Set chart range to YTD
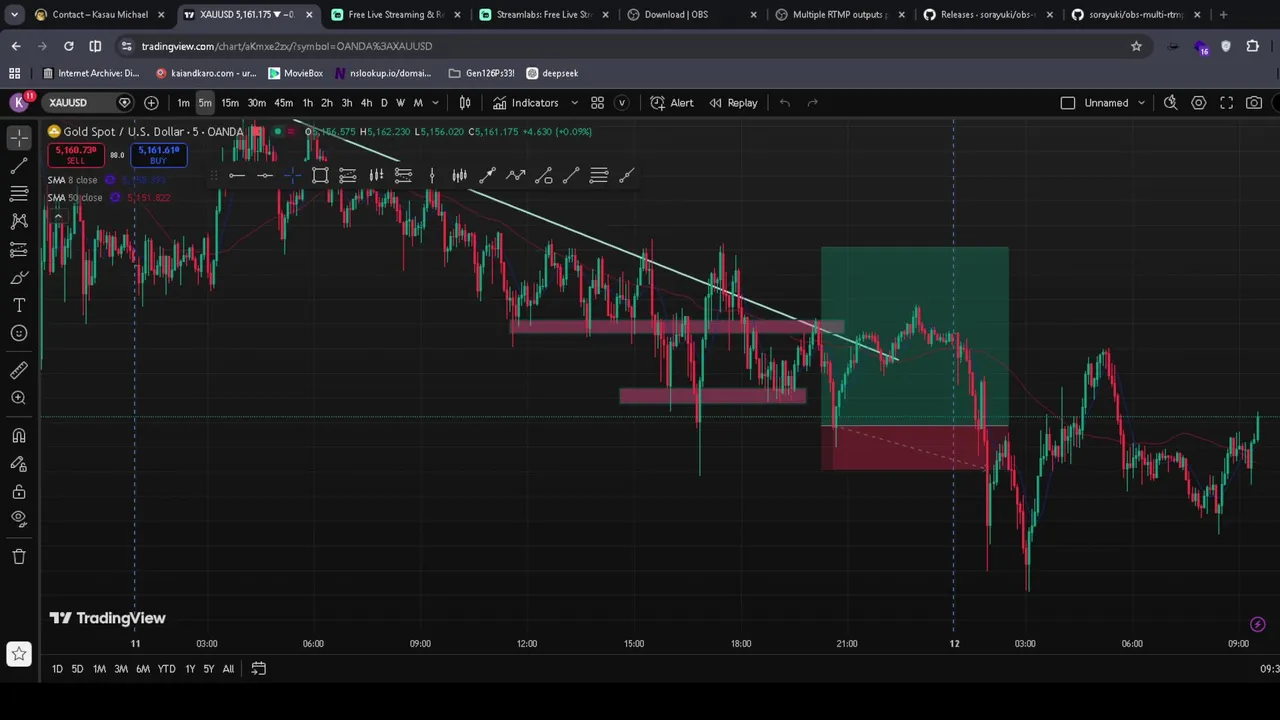1280x720 pixels. tap(166, 669)
